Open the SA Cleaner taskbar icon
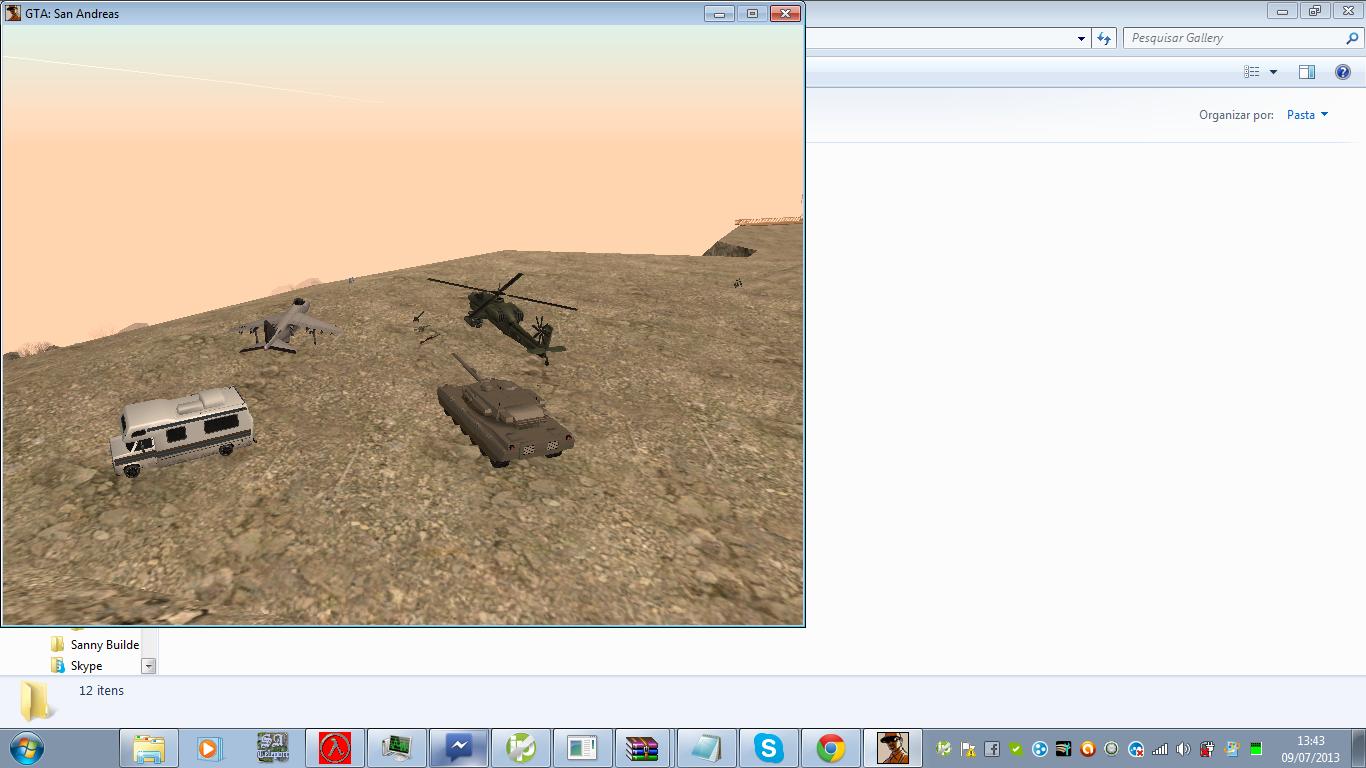Screen dimensions: 1366x768 point(272,748)
